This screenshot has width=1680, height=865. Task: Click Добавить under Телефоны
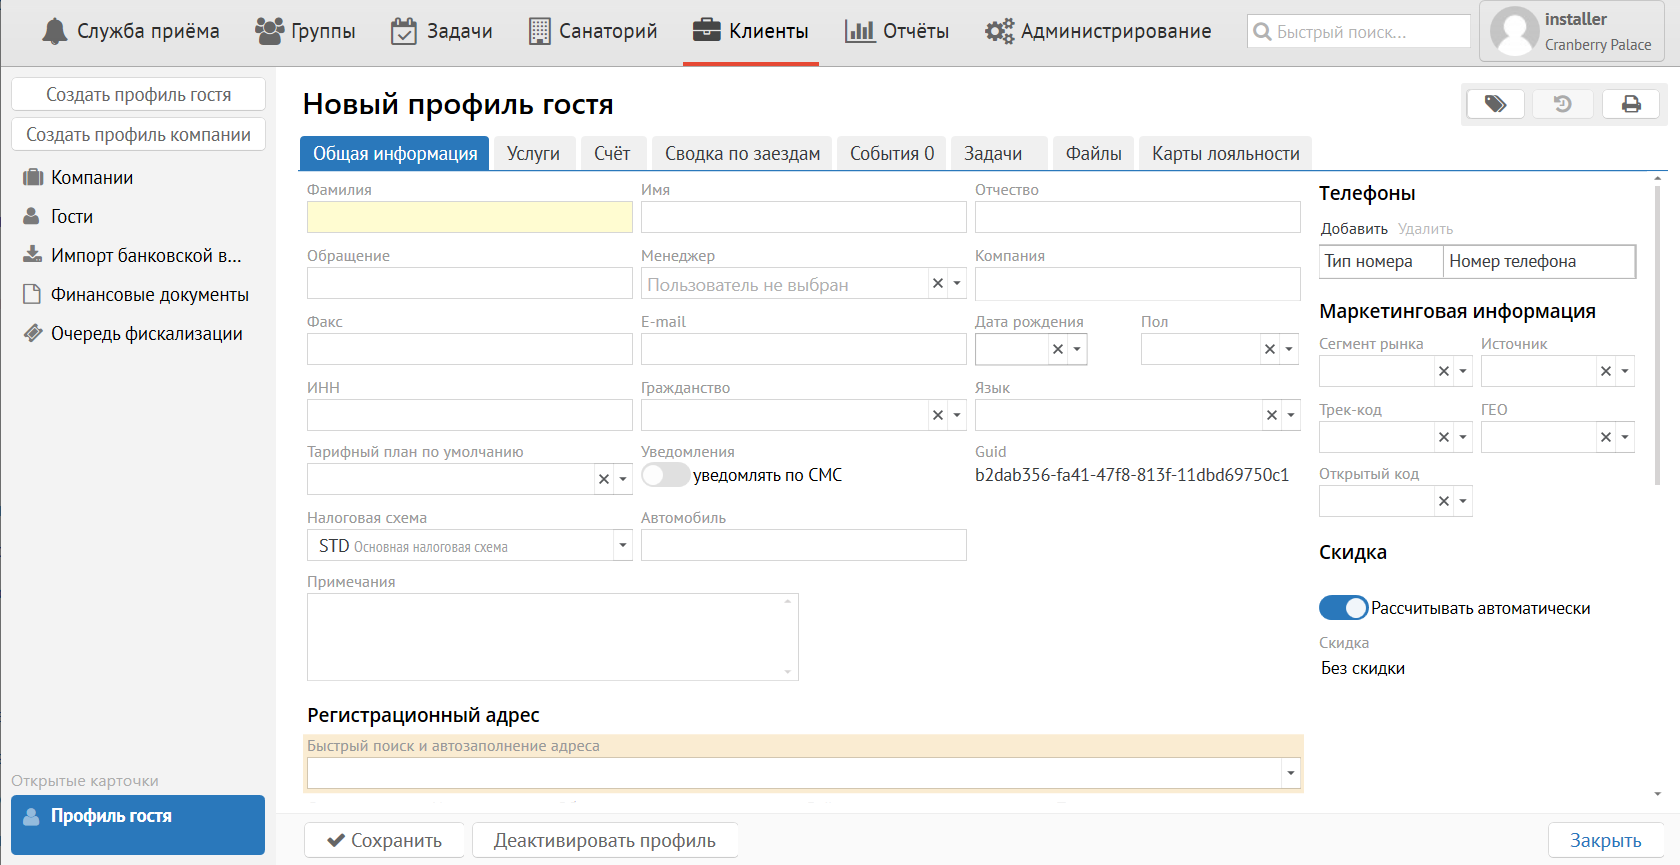1354,229
